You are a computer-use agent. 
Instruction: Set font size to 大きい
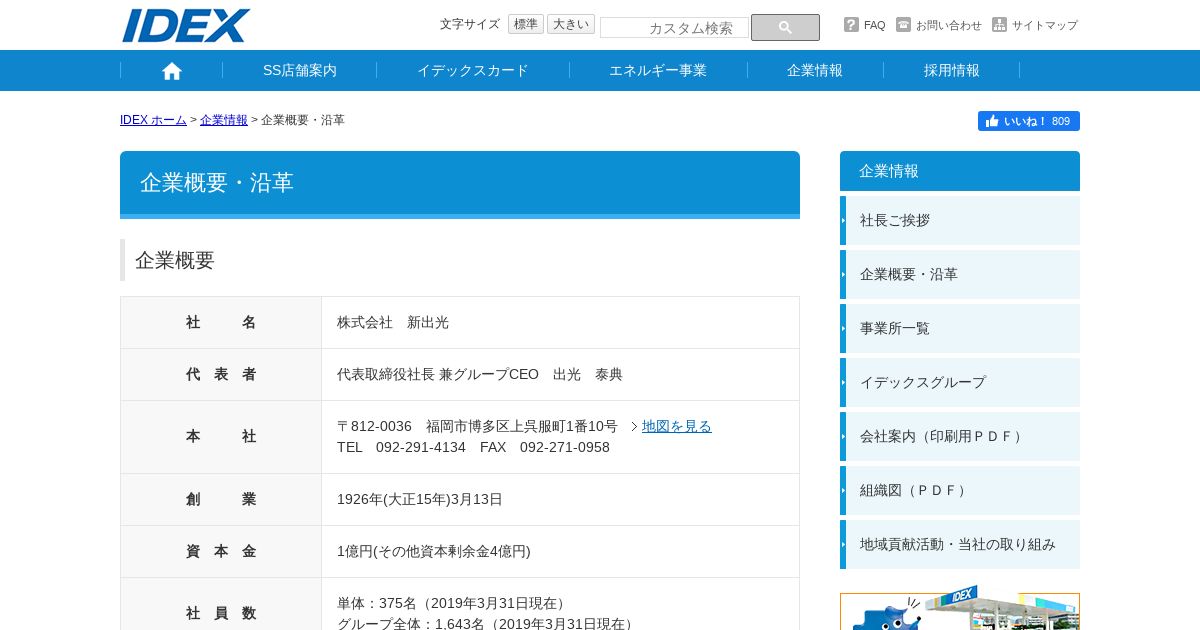coord(571,24)
